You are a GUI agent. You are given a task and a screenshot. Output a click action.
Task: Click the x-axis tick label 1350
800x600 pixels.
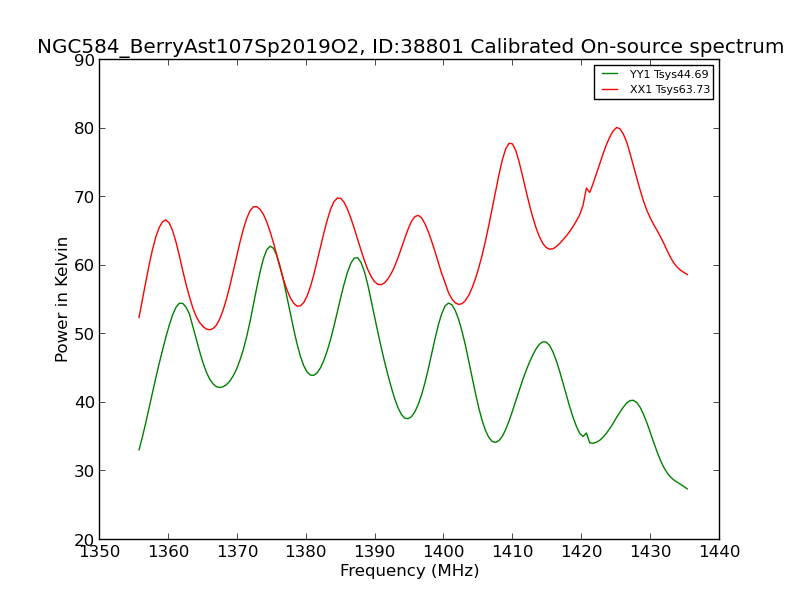pyautogui.click(x=99, y=552)
